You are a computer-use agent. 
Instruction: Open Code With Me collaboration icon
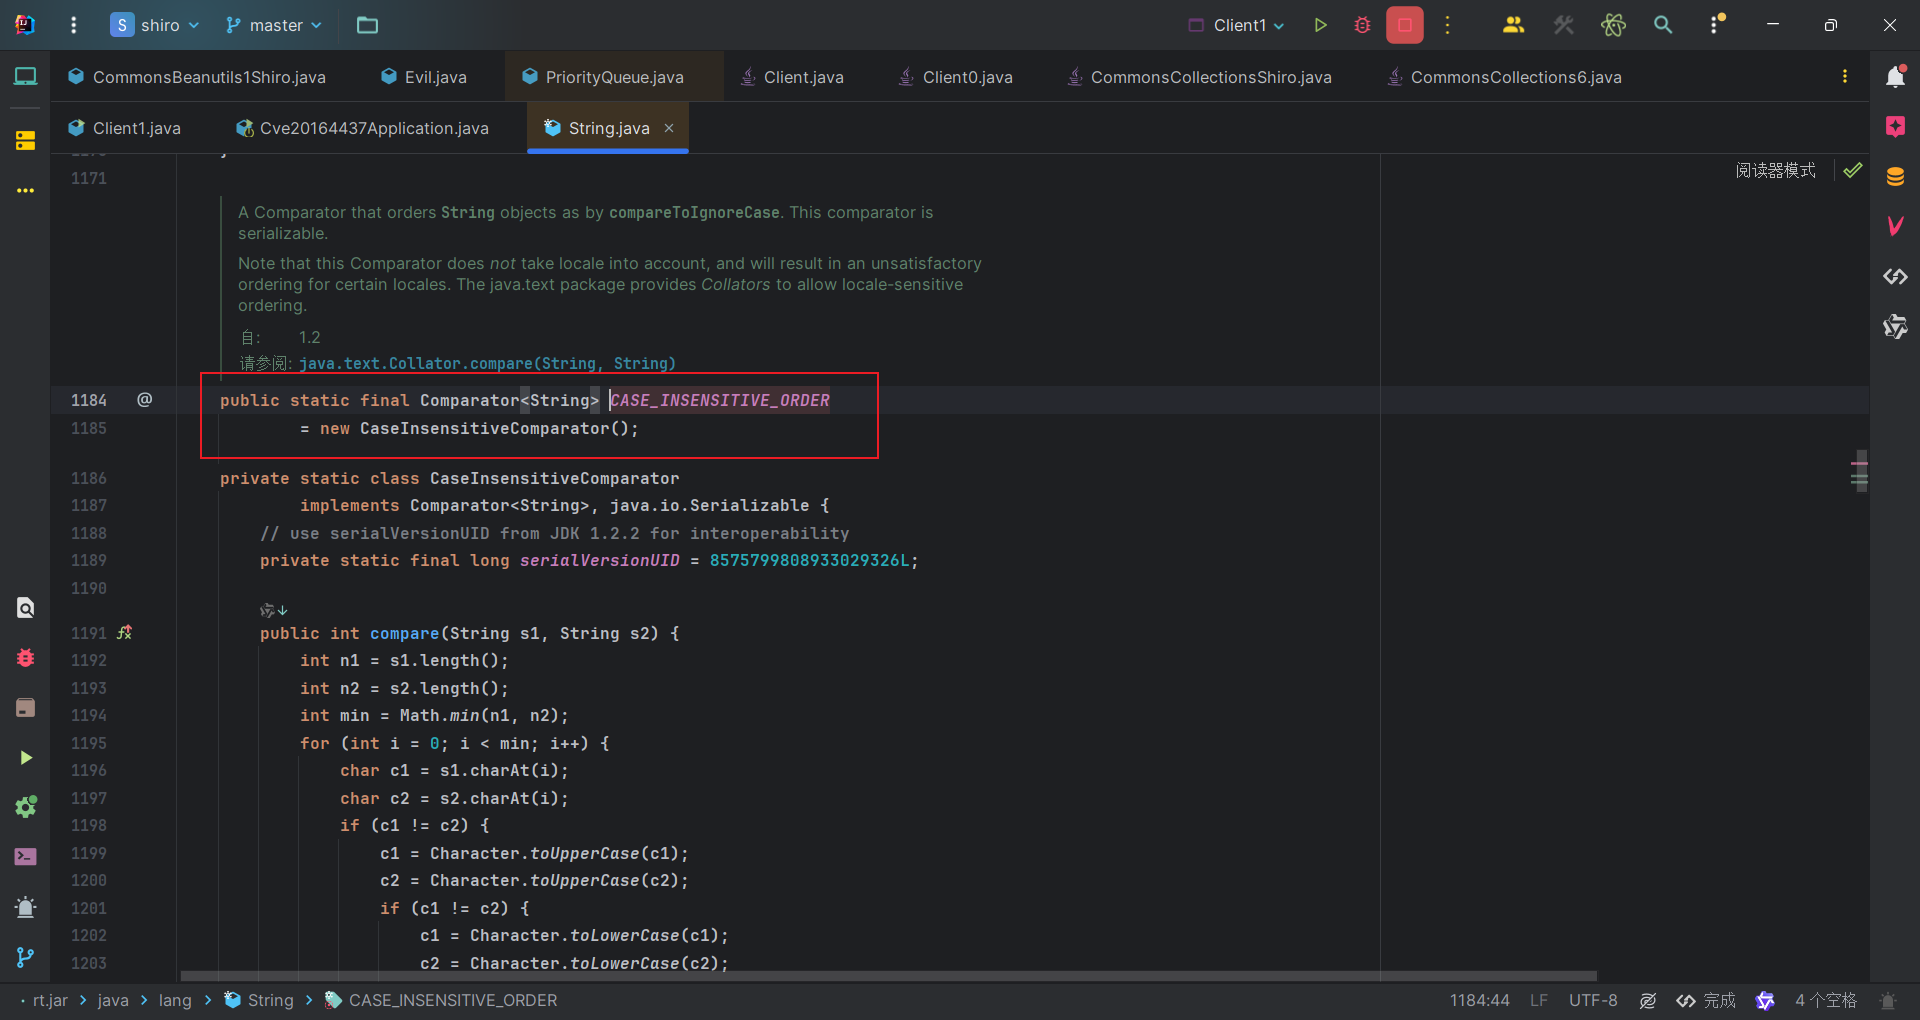tap(1513, 25)
